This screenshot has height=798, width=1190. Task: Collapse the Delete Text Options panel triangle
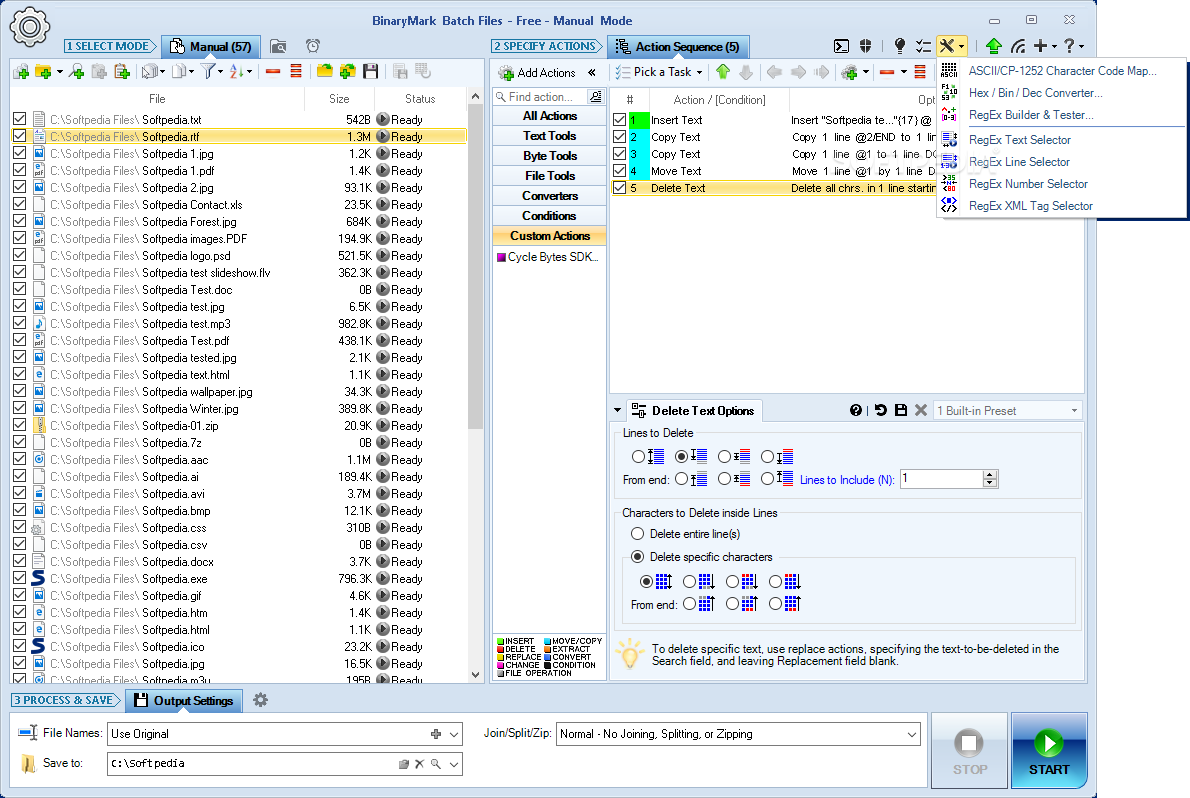pyautogui.click(x=618, y=410)
